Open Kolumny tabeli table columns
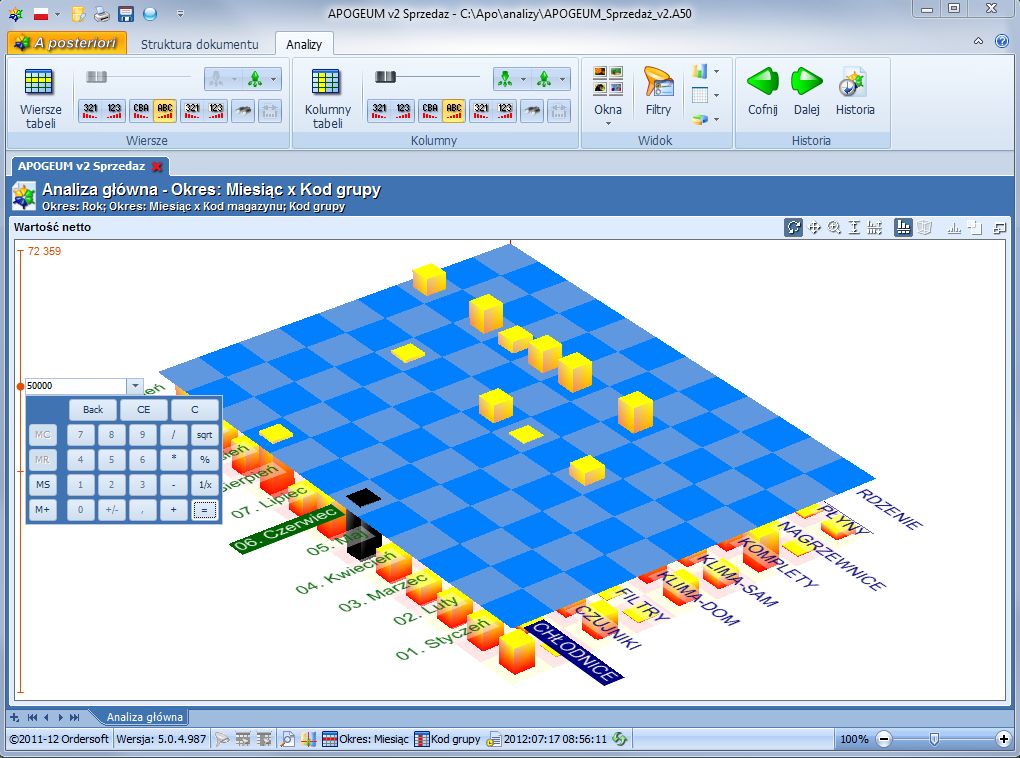Image resolution: width=1020 pixels, height=758 pixels. 327,96
